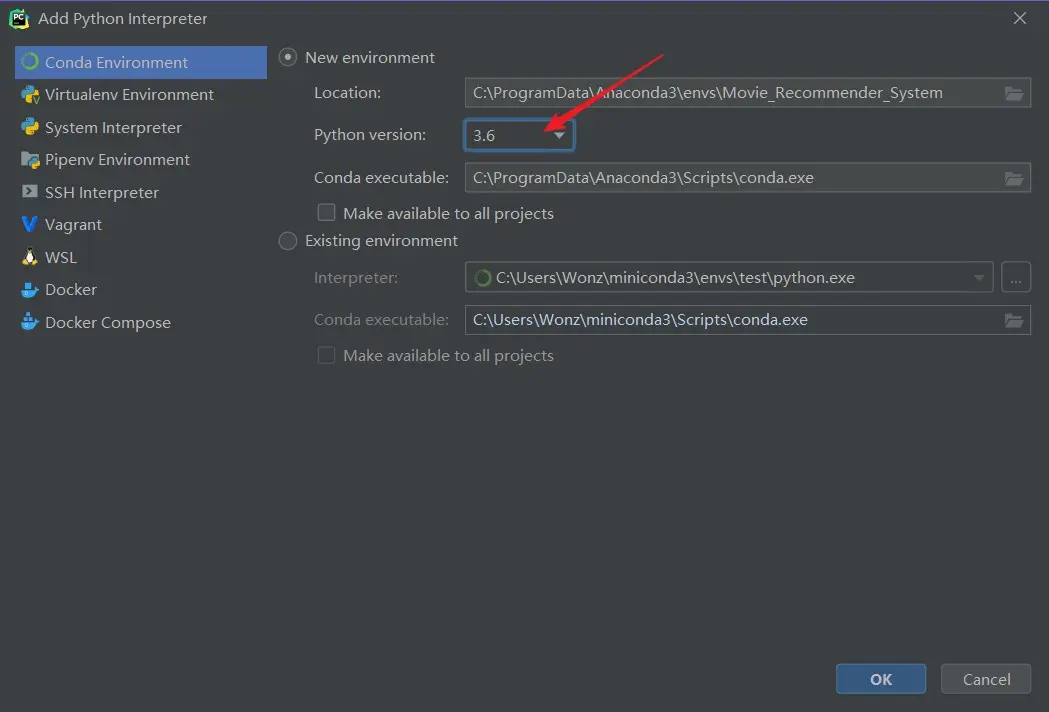Click the ellipsis button beside Interpreter

pyautogui.click(x=1016, y=278)
